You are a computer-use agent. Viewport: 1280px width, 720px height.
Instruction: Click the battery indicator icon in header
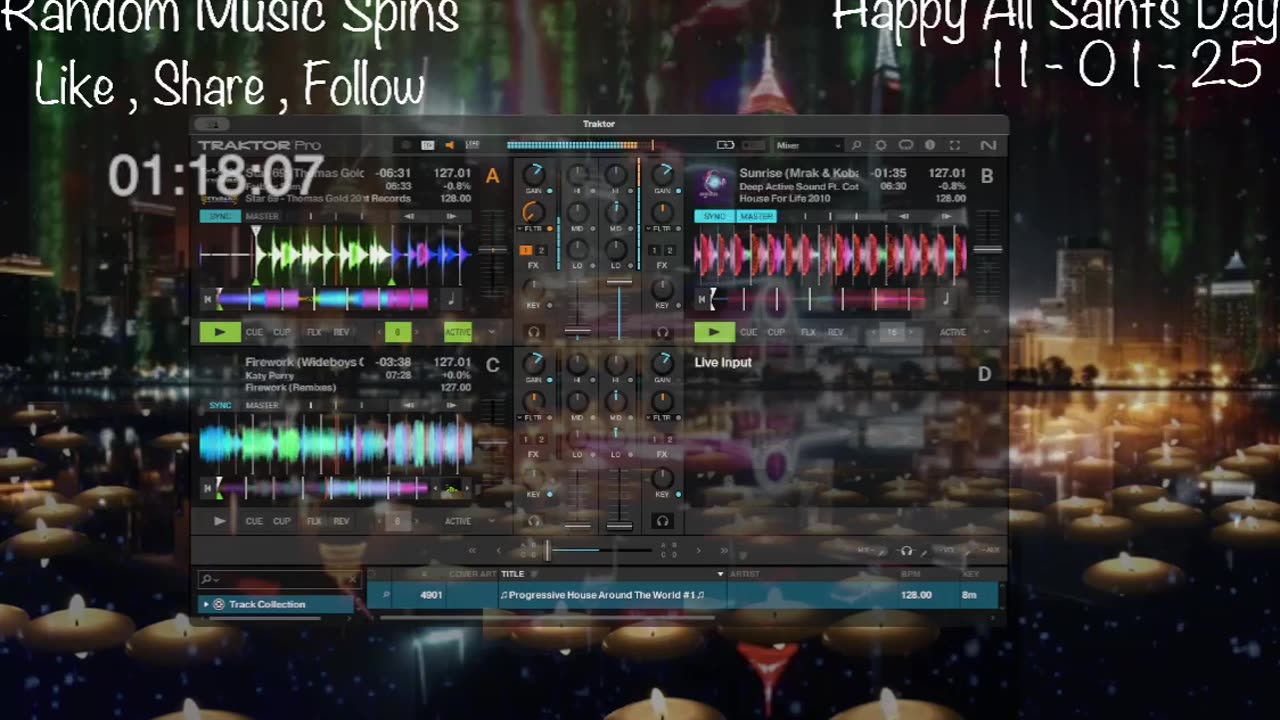pos(726,145)
